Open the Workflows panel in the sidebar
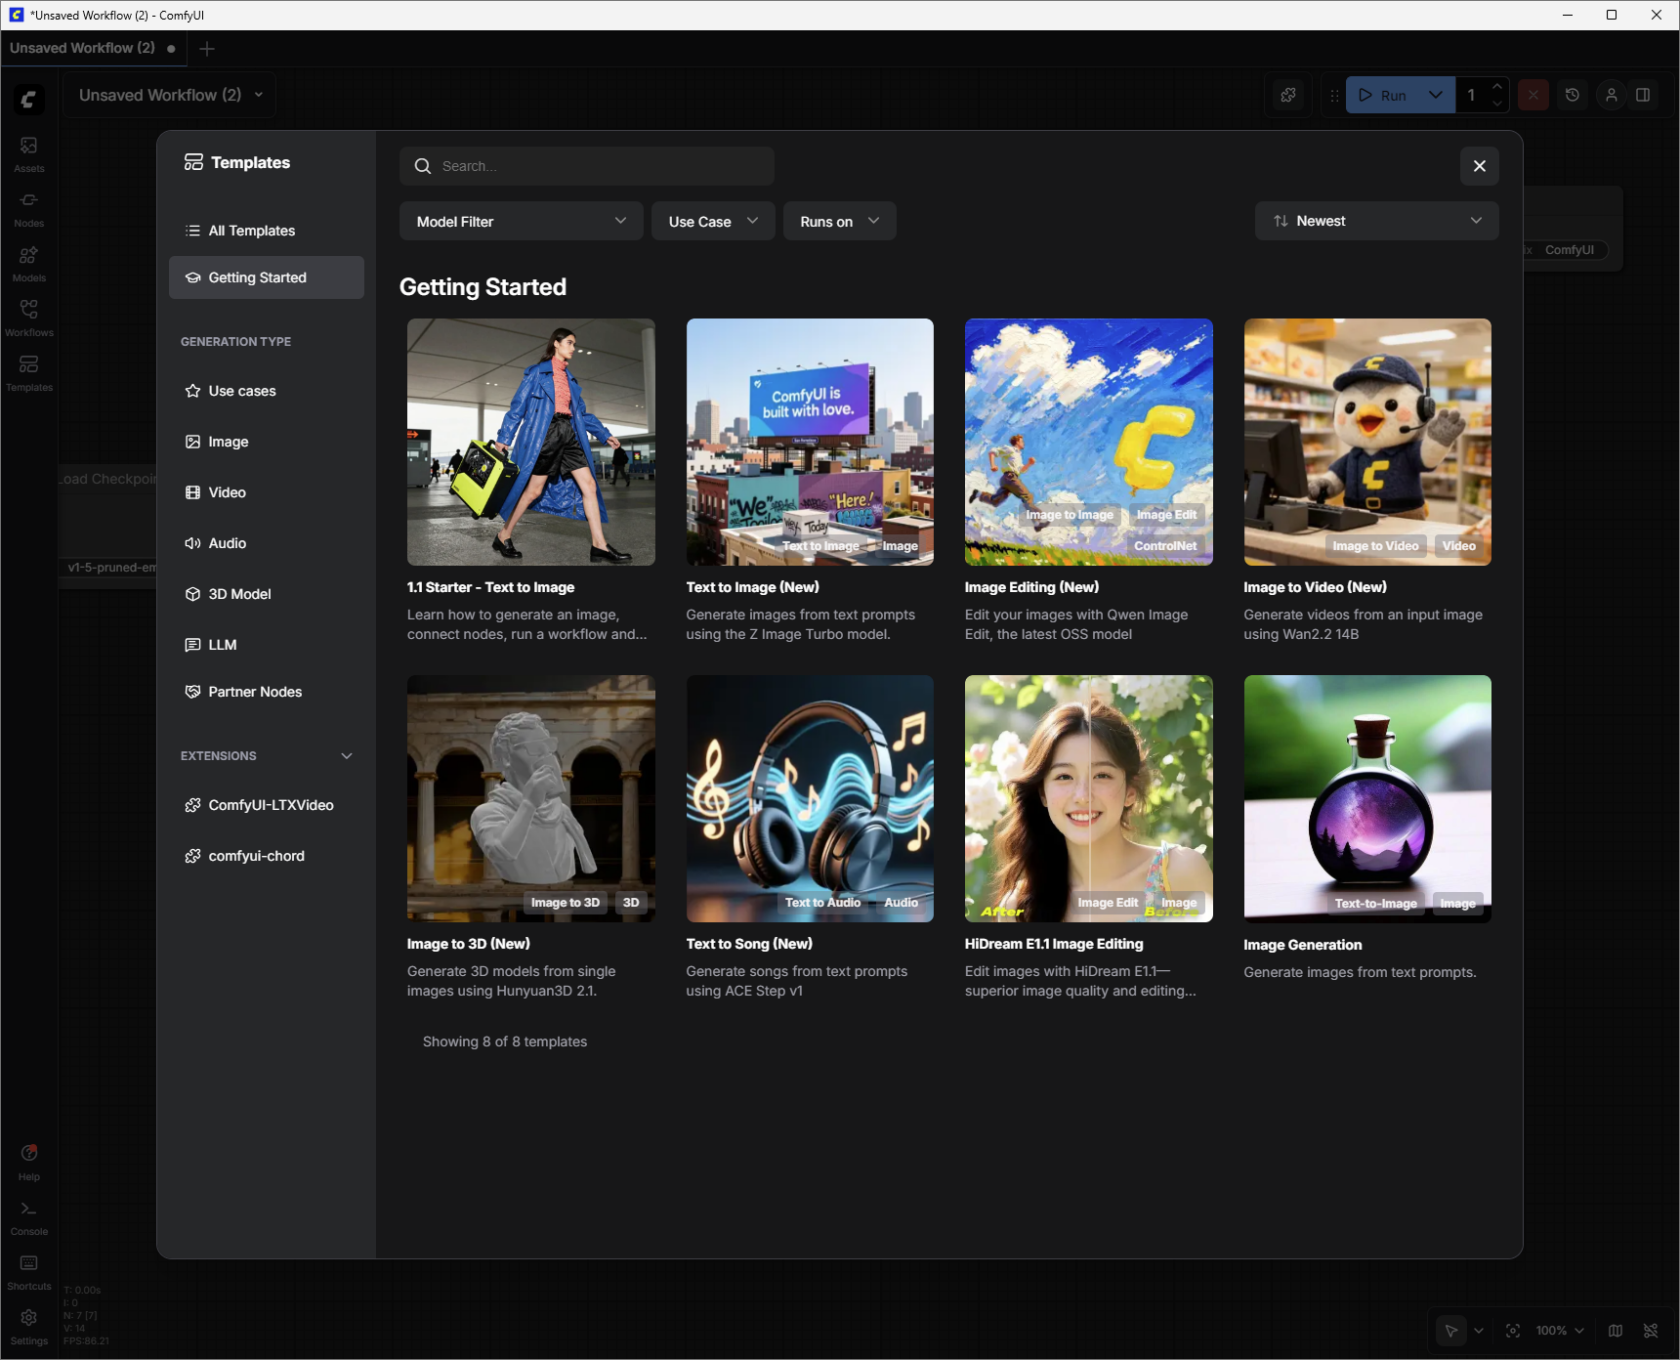The image size is (1680, 1360). pos(28,317)
